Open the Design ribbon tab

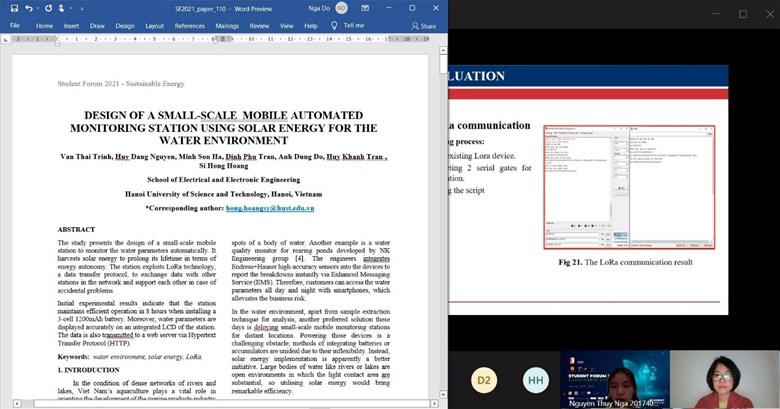click(x=125, y=26)
